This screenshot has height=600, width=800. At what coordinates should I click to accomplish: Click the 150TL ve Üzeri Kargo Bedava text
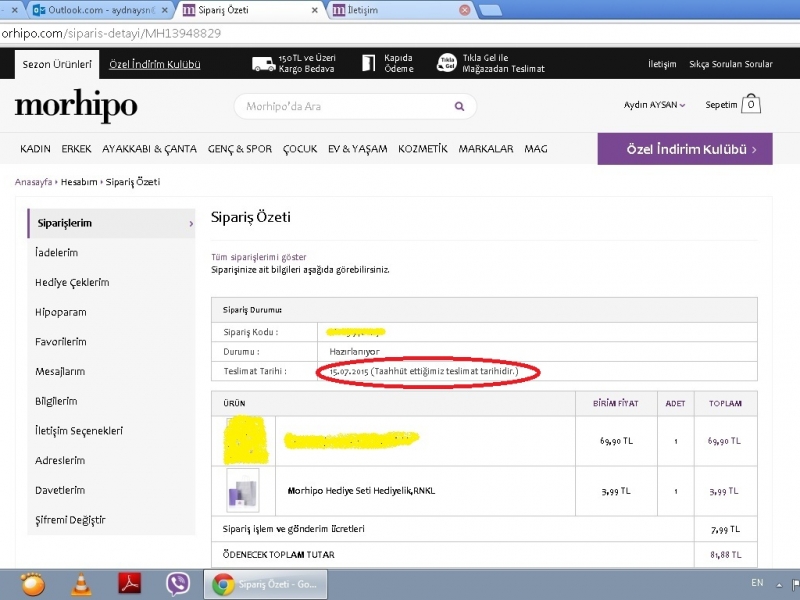[x=307, y=63]
